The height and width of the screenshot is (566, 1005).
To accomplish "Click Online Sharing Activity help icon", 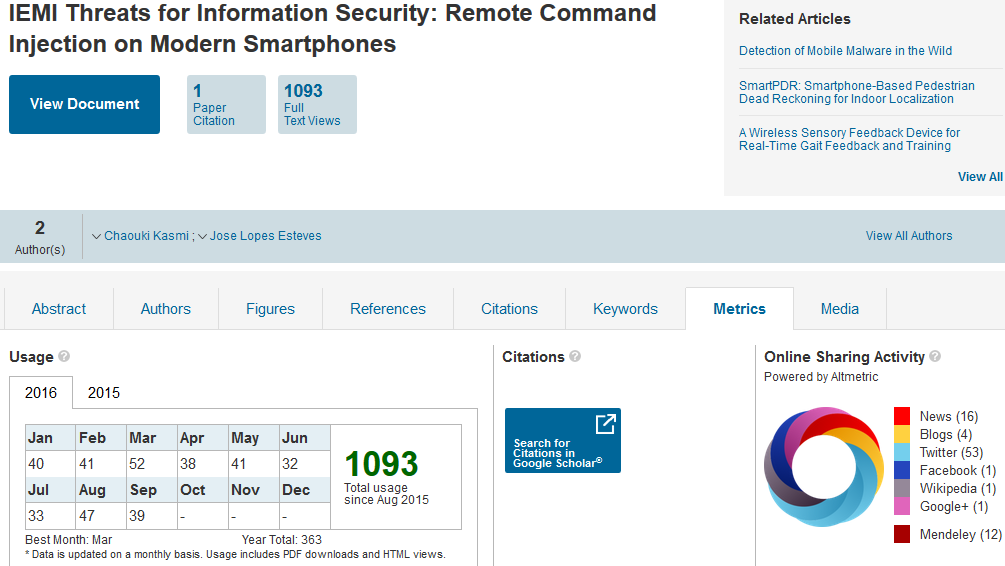I will point(934,357).
